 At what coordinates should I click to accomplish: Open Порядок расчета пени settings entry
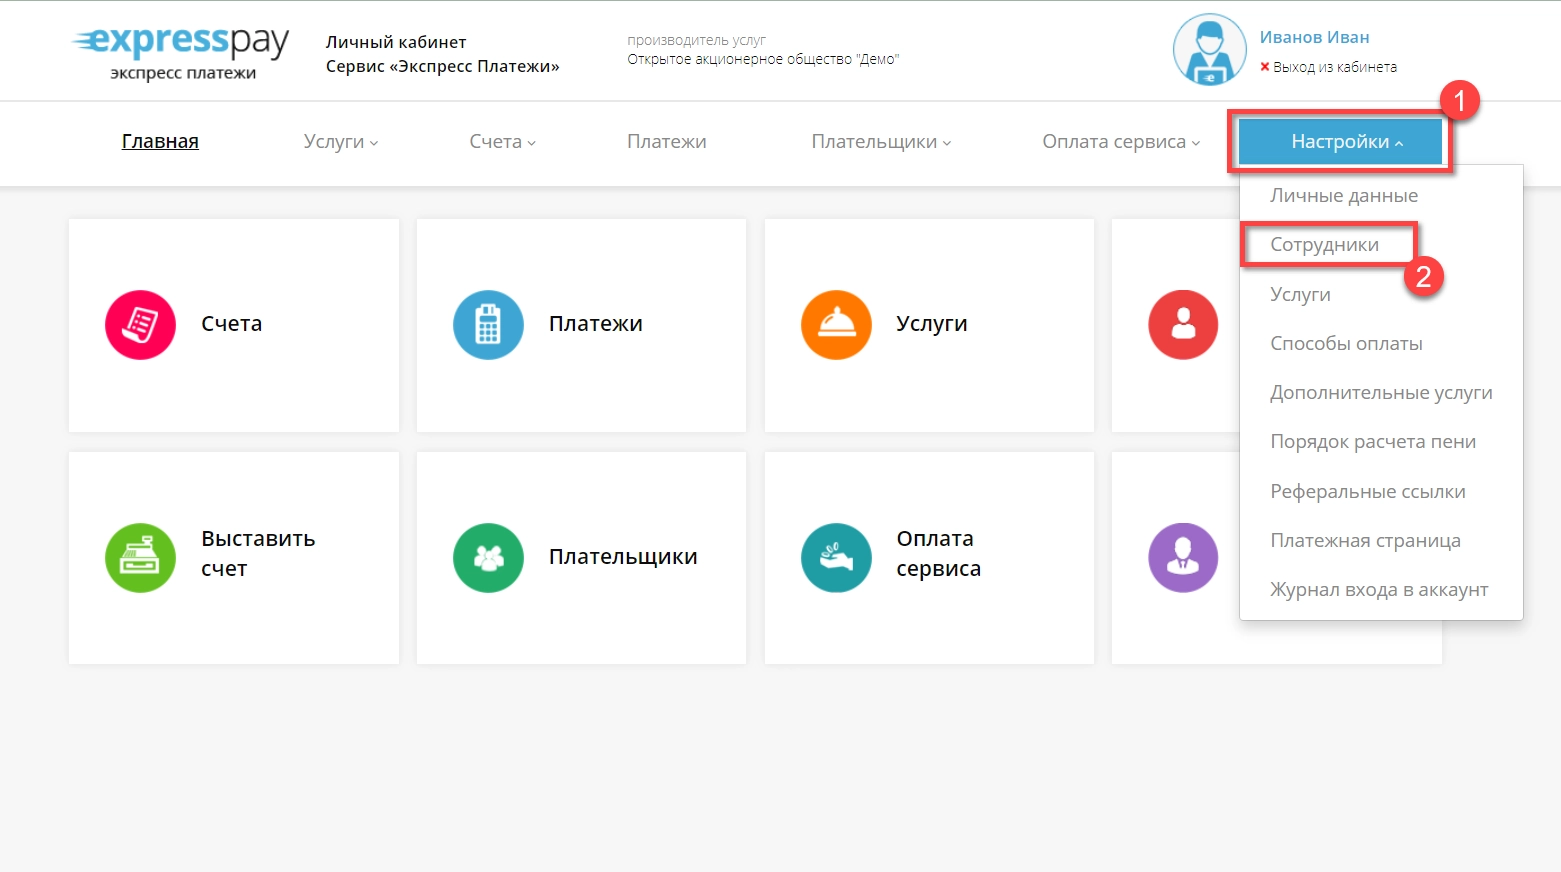[x=1373, y=442]
